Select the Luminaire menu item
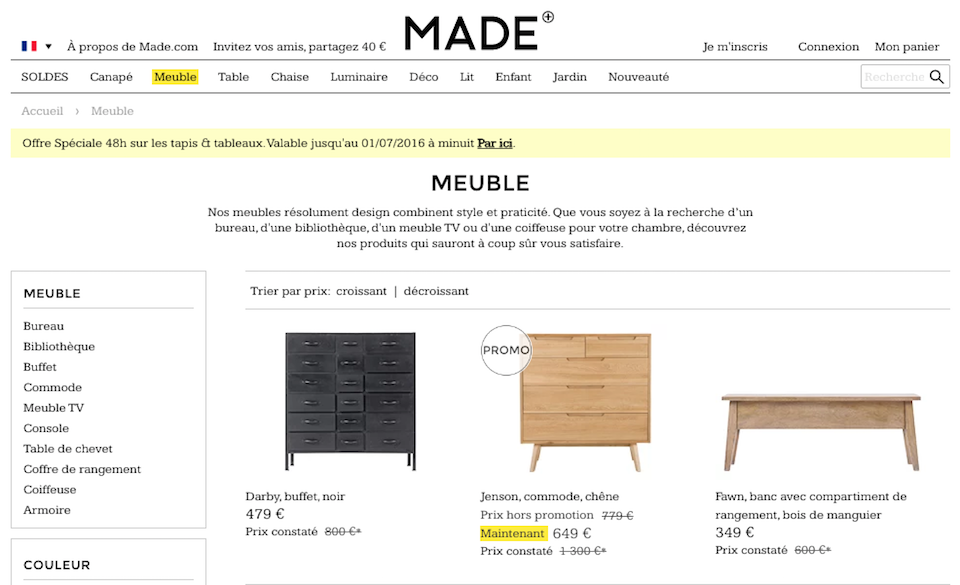Image resolution: width=960 pixels, height=585 pixels. (359, 77)
